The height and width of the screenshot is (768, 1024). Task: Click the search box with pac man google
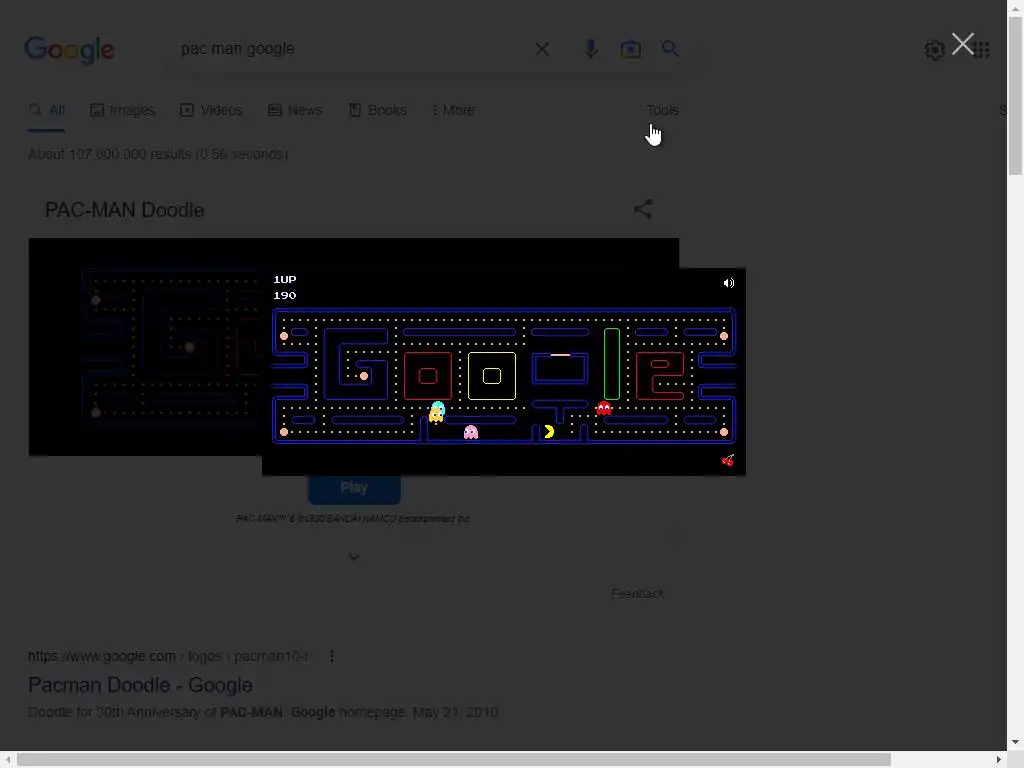tap(353, 49)
